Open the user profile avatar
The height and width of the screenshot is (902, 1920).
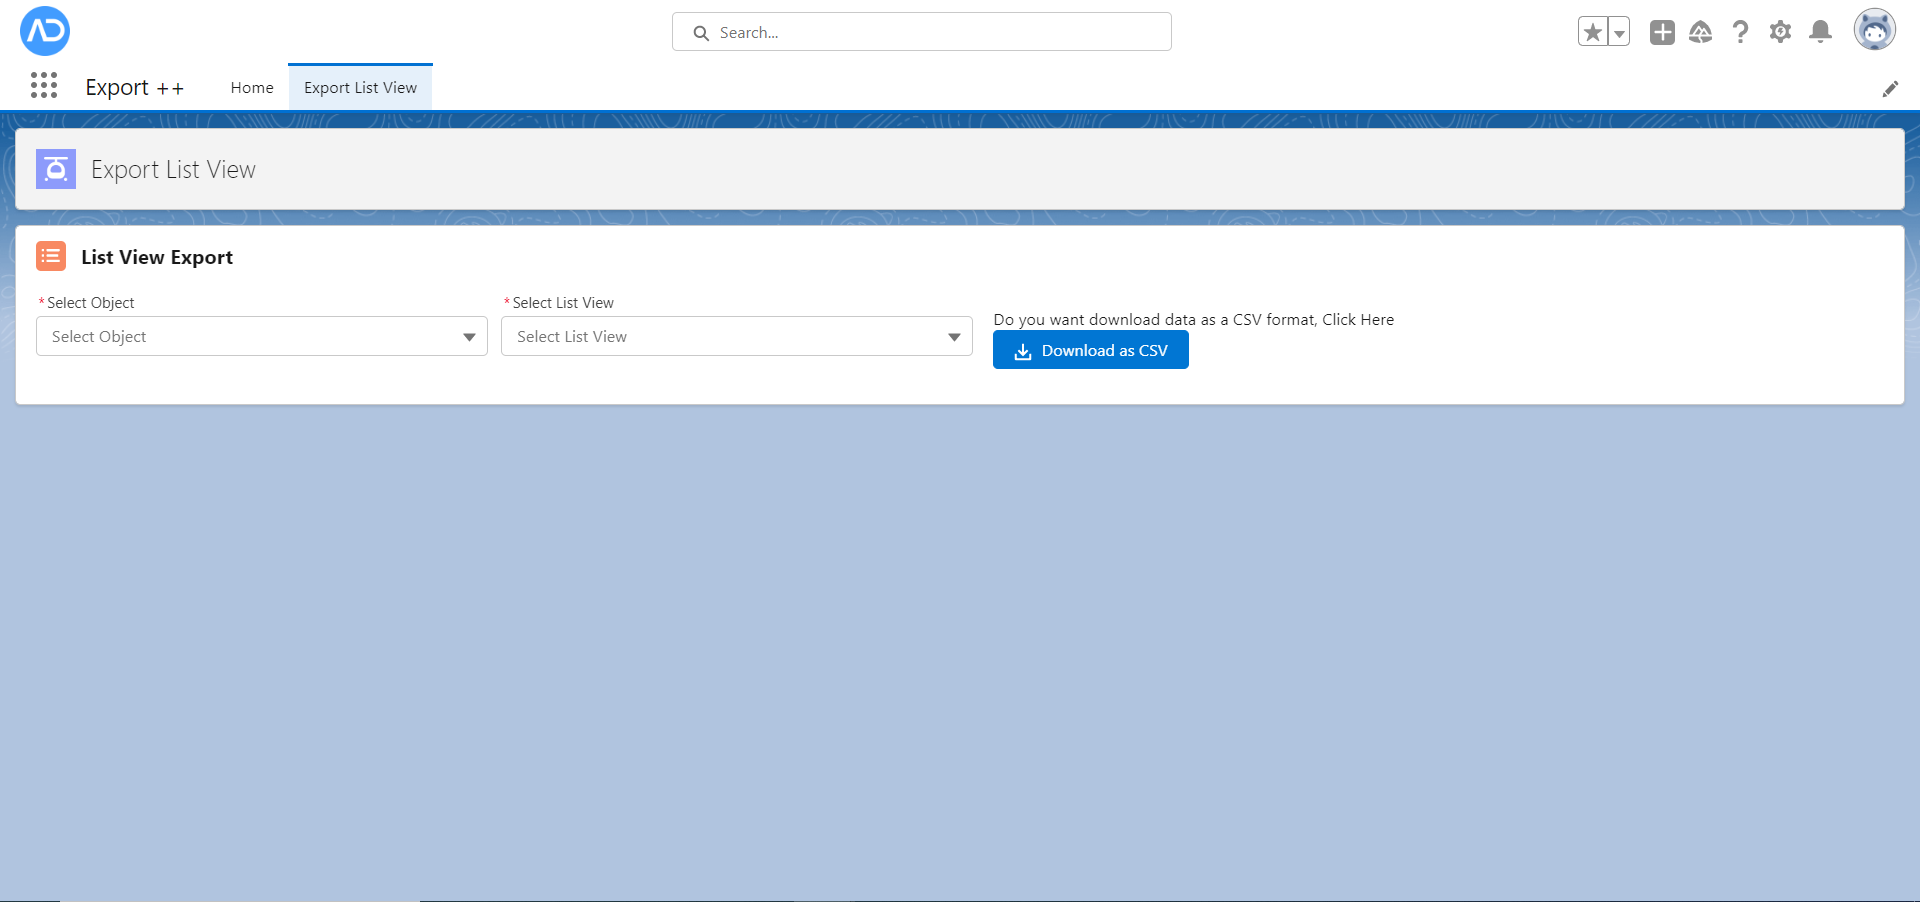click(x=1874, y=31)
